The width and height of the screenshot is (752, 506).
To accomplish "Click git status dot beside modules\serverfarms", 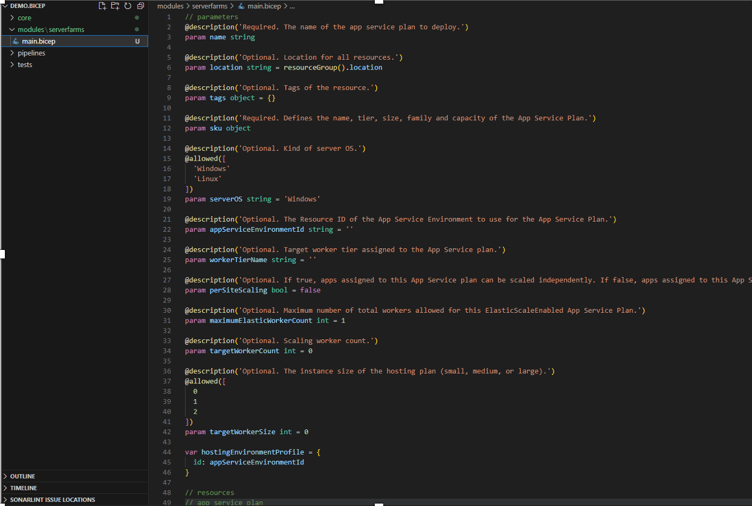I will tap(137, 29).
